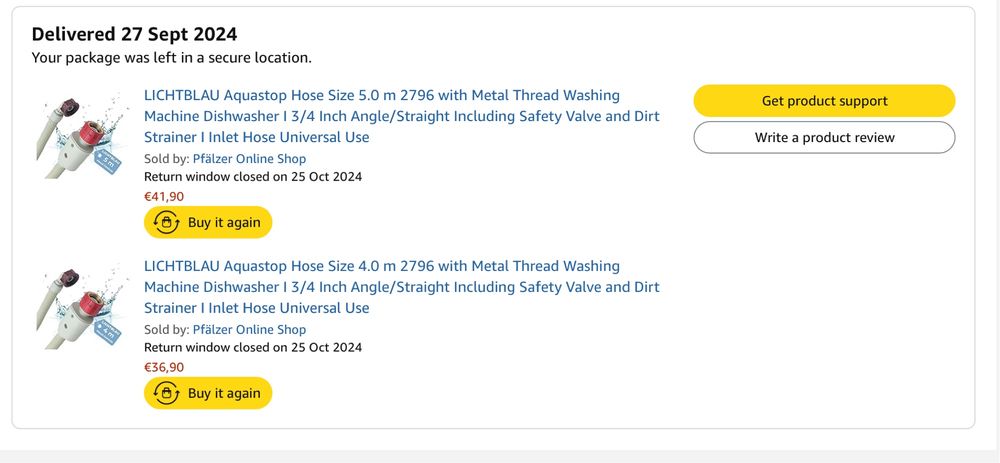Click the buy-again cart icon for 5.0 m hose
Screen dimensions: 1000x463
[167, 222]
